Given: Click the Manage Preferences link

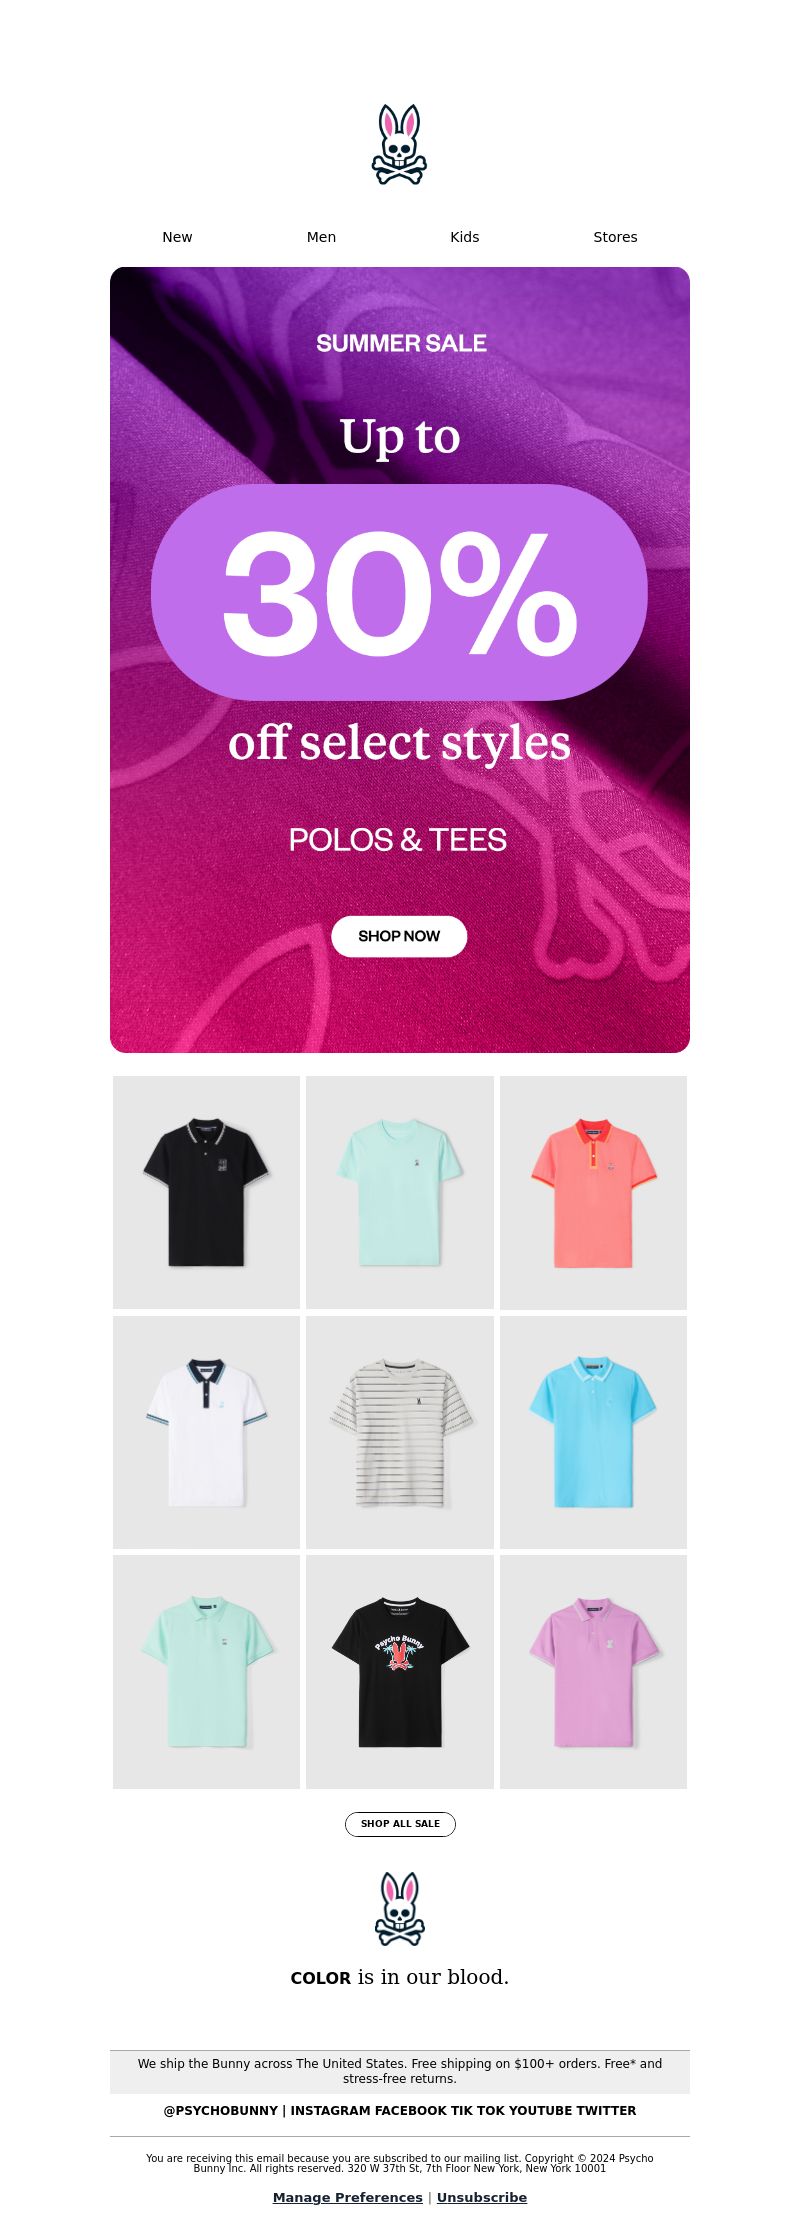Looking at the screenshot, I should 348,2197.
